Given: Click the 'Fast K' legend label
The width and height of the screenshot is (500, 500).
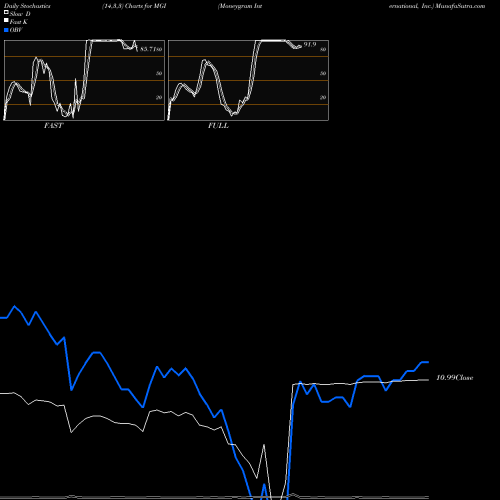Looking at the screenshot, I should pyautogui.click(x=19, y=22).
